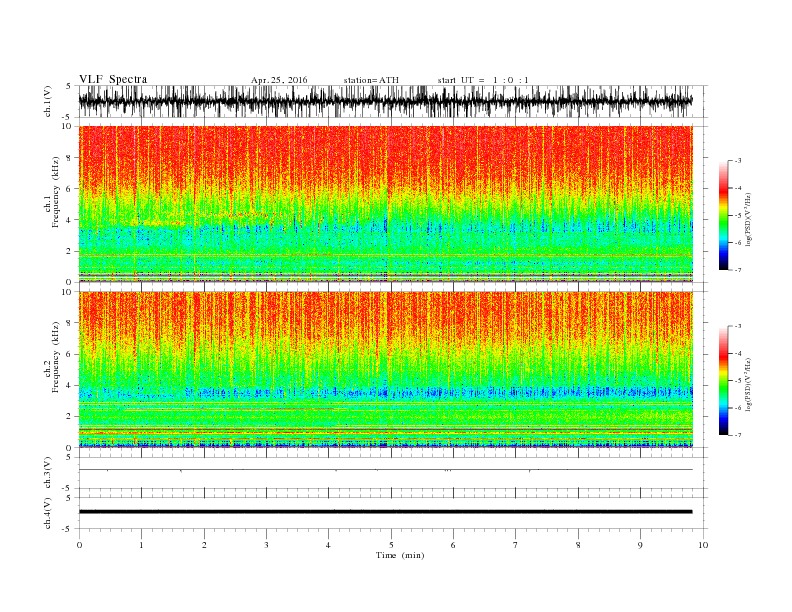Image resolution: width=792 pixels, height=612 pixels.
Task: Click the "6" kHz tick on ch.1 frequency axis
Action: click(70, 189)
